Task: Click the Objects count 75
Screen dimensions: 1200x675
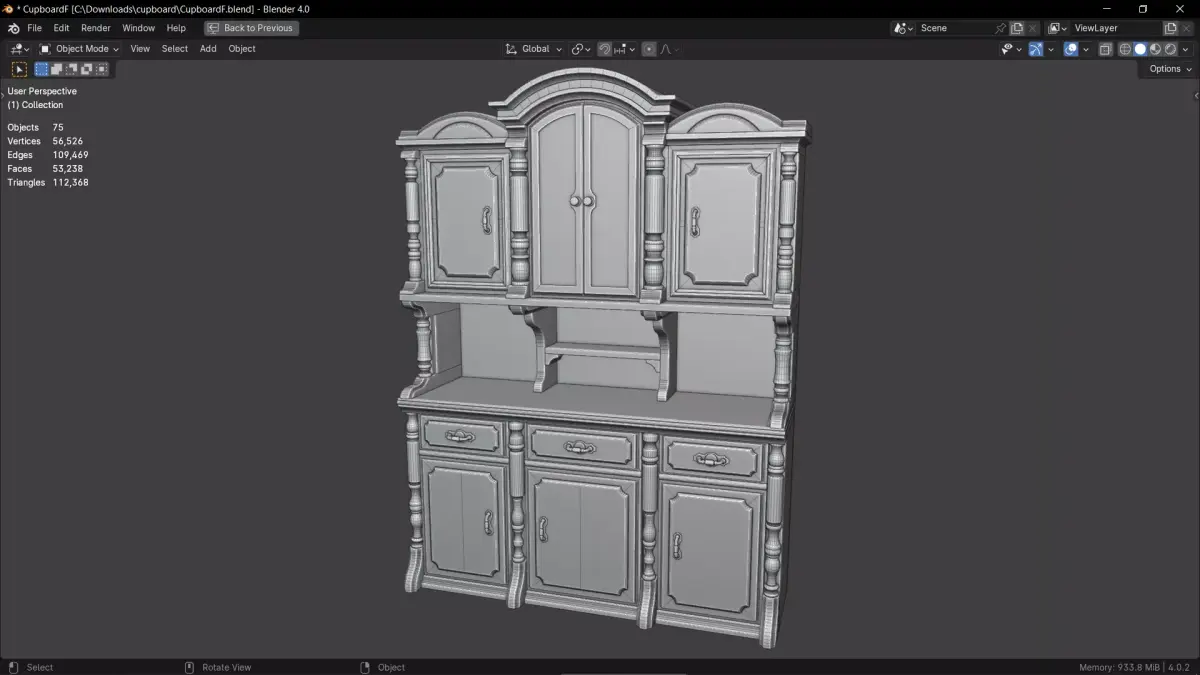Action: pos(58,127)
